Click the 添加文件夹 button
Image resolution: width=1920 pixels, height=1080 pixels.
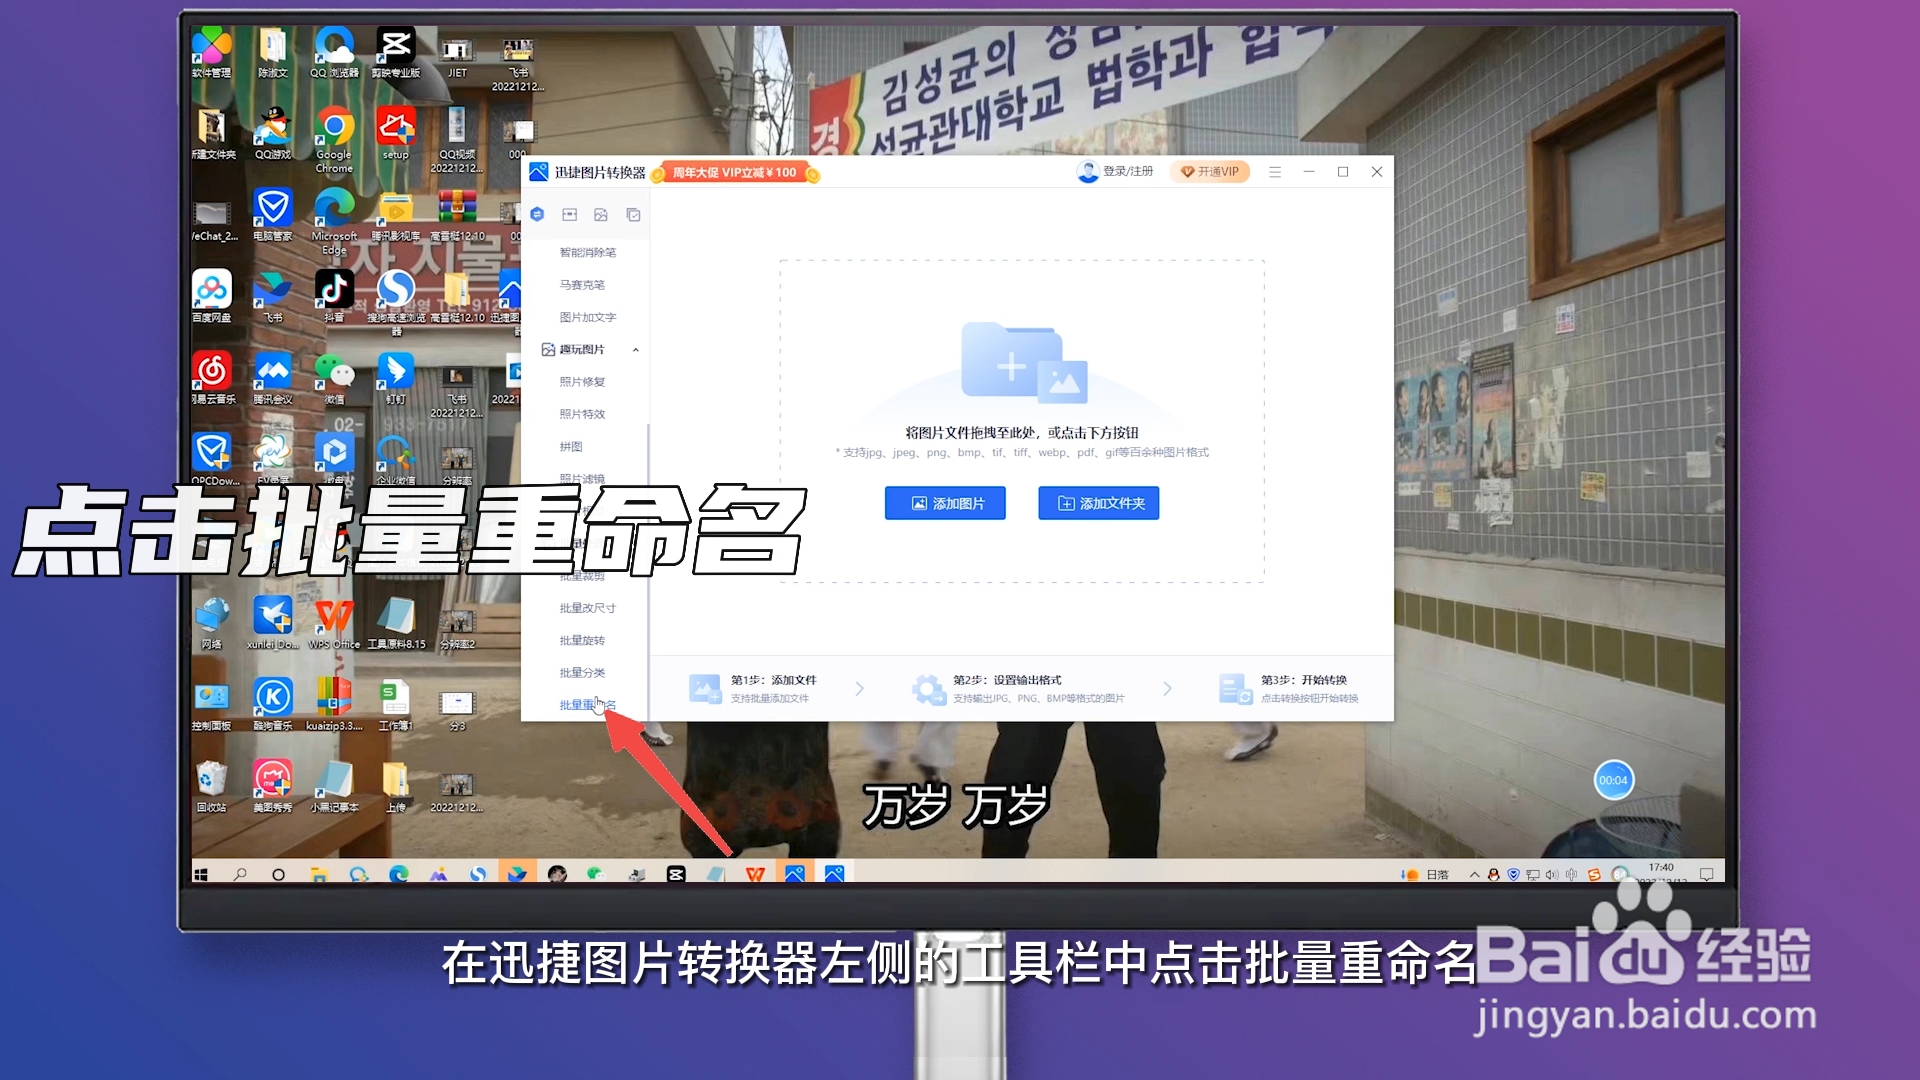[x=1099, y=503]
